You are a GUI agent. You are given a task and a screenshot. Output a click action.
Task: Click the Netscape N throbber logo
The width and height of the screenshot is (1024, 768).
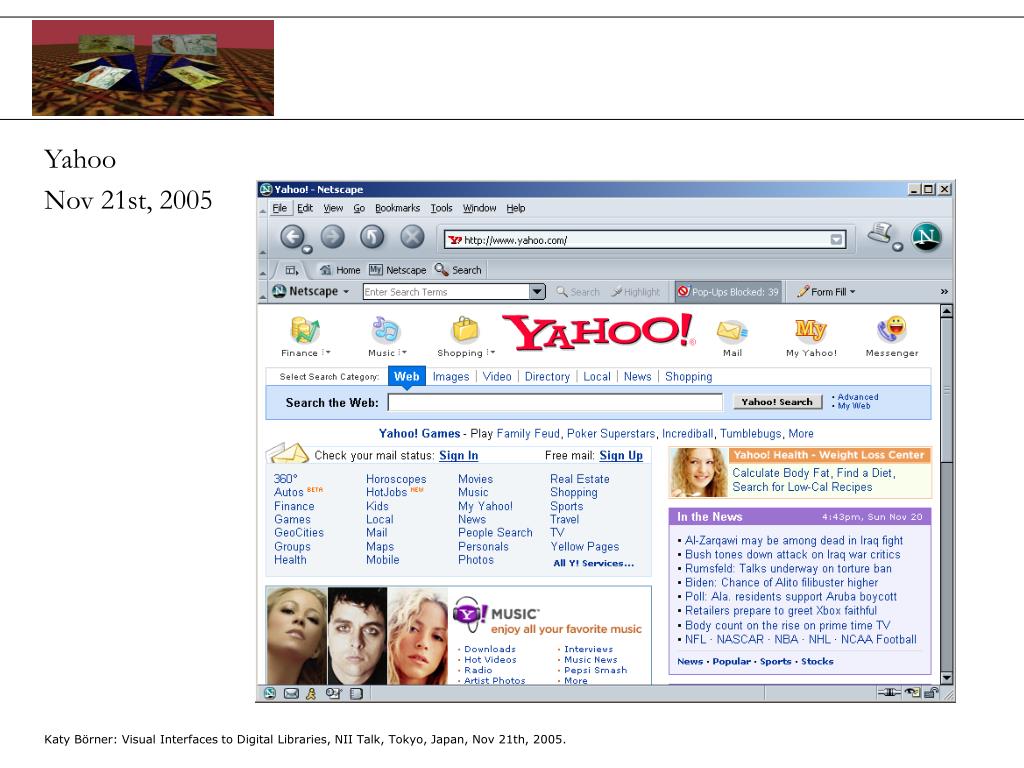926,236
